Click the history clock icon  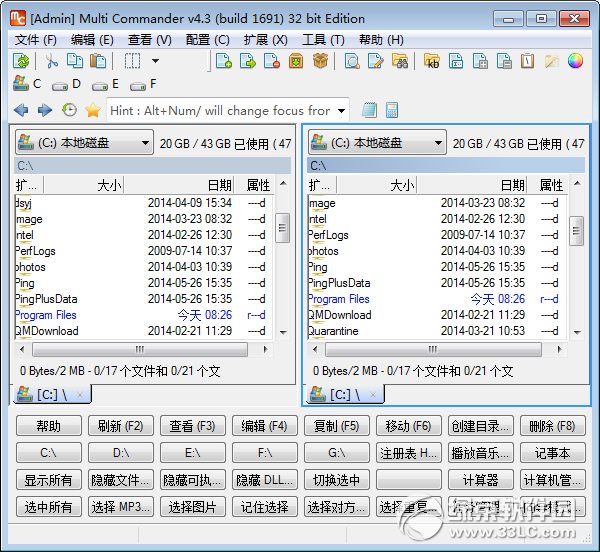point(69,111)
